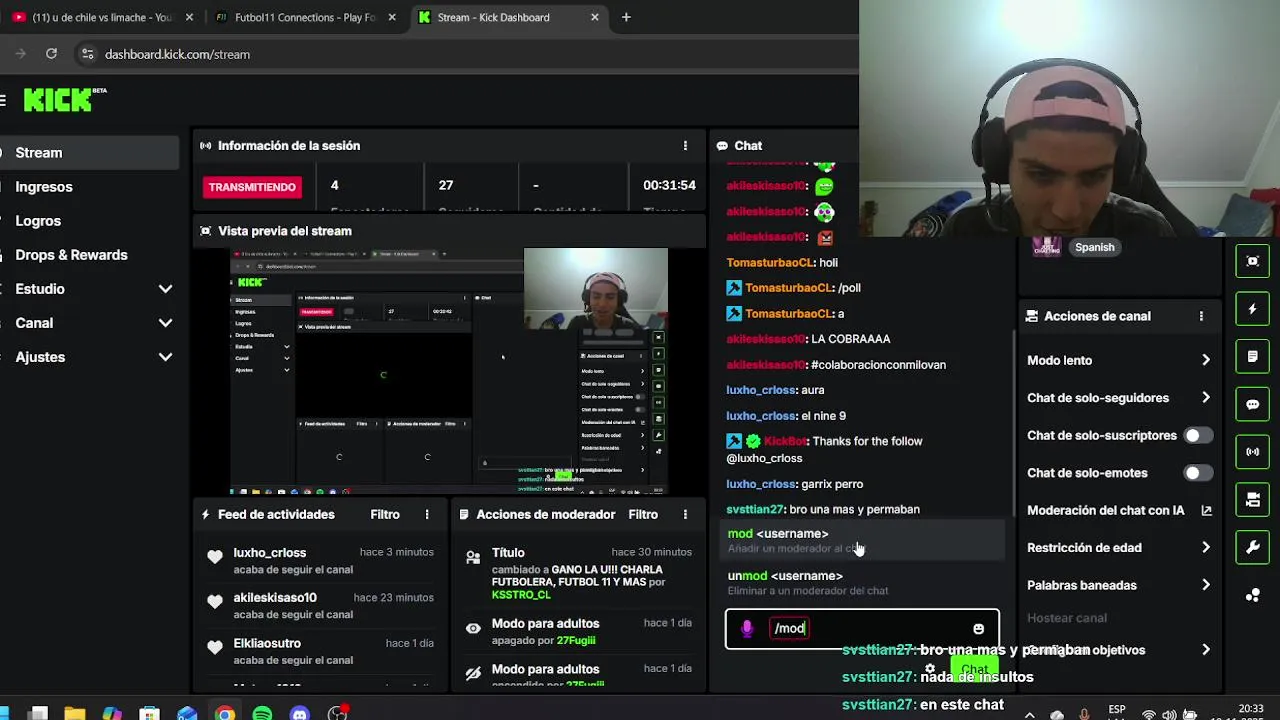This screenshot has height=720, width=1280.
Task: Click the KSSTRO_CL username link
Action: point(521,595)
